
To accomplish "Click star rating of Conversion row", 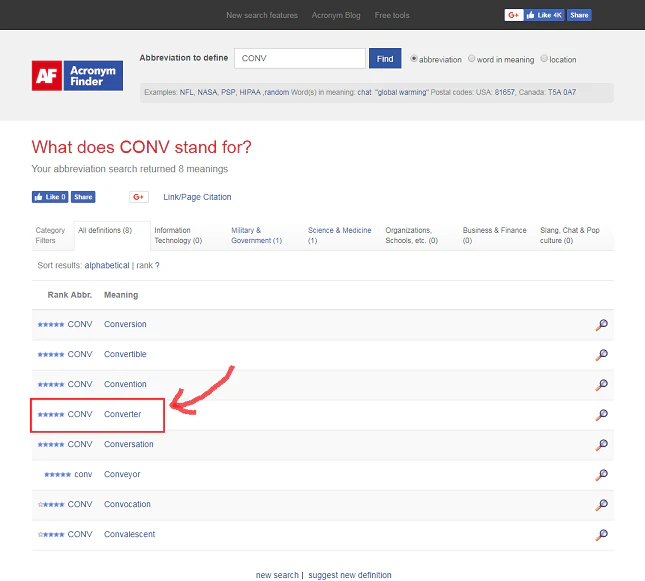I will click(x=51, y=325).
